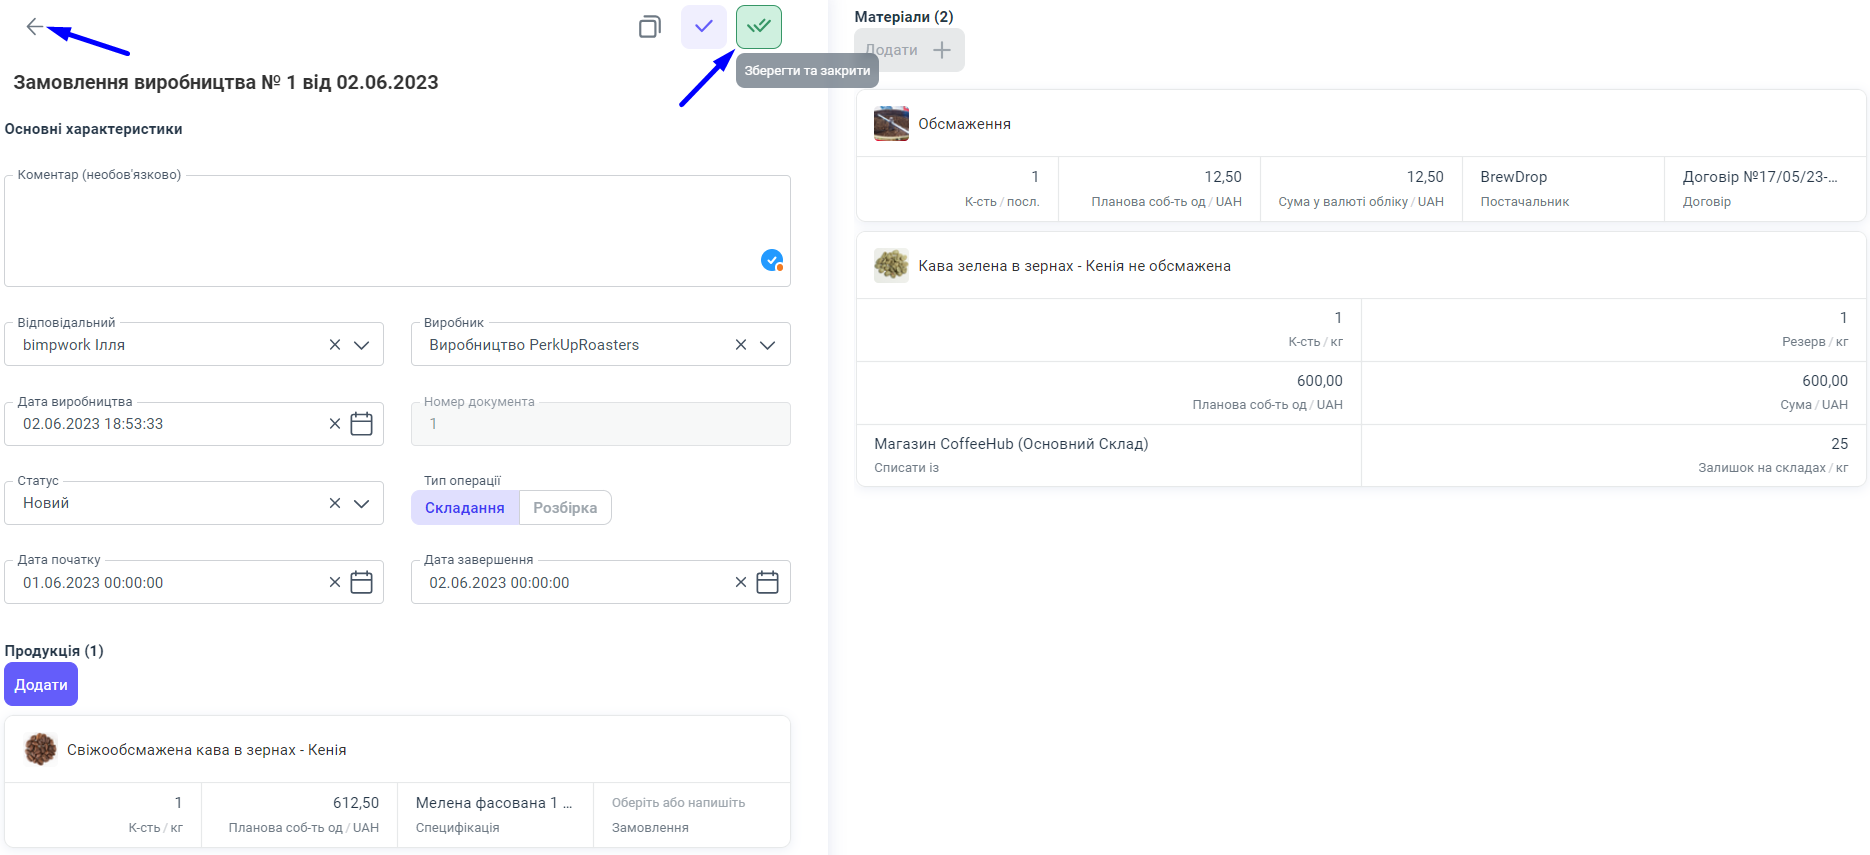Click the green save and close icon
The image size is (1870, 855).
pyautogui.click(x=758, y=27)
